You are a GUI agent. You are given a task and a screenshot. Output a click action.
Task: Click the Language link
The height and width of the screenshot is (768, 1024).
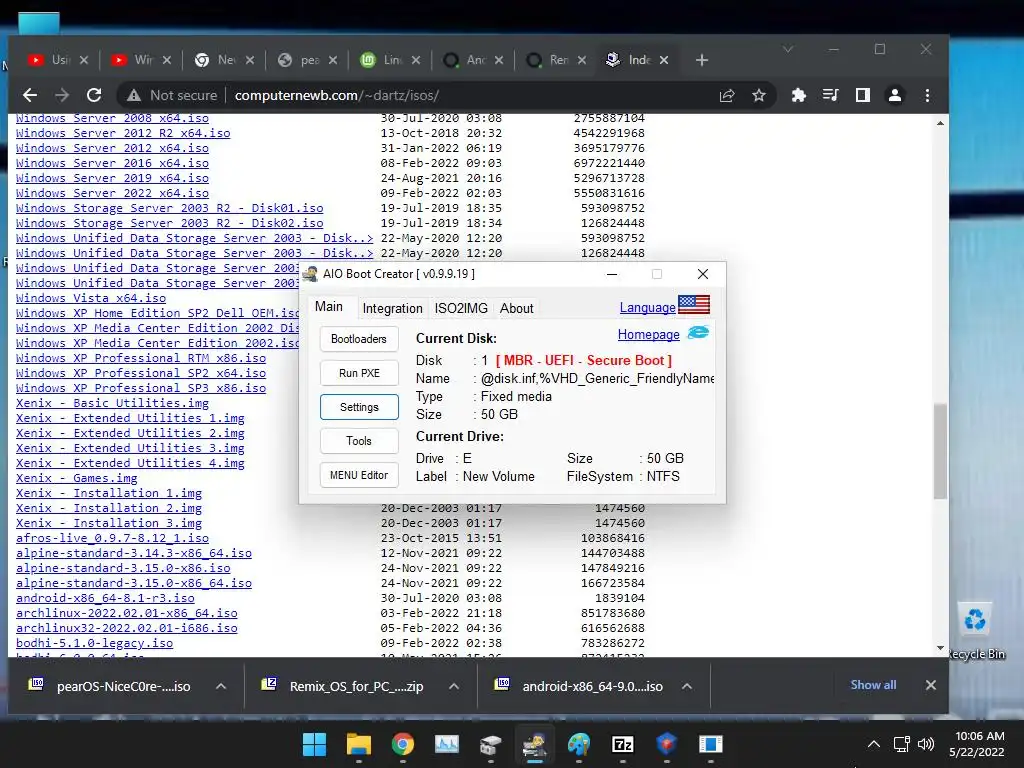pyautogui.click(x=647, y=307)
